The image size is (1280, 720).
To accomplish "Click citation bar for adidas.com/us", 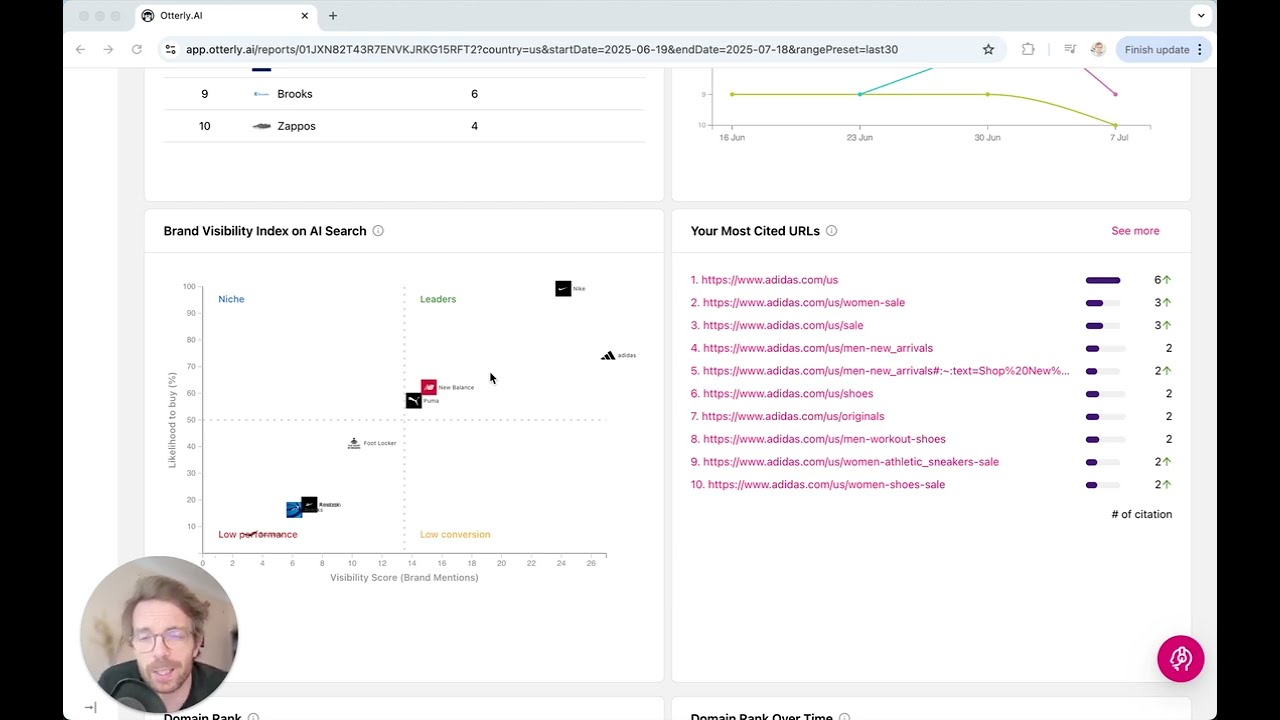I will [1103, 280].
